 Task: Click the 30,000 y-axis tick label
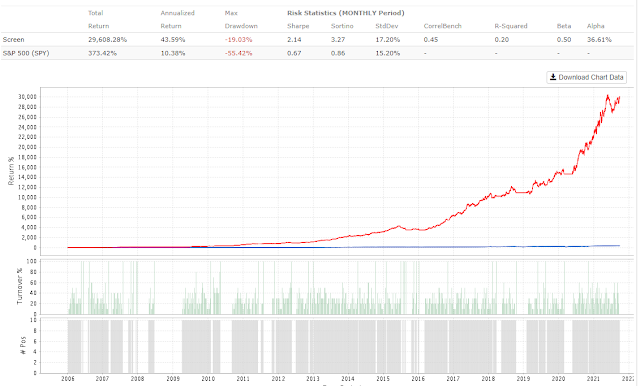click(27, 97)
